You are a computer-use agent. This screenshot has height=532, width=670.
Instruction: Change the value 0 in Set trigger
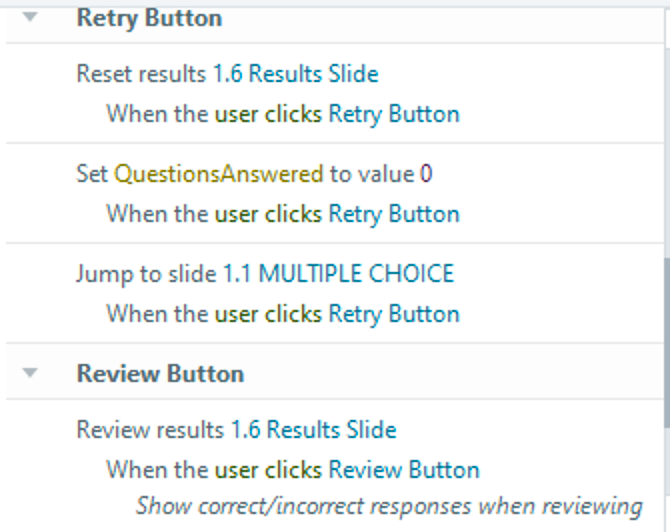click(426, 174)
